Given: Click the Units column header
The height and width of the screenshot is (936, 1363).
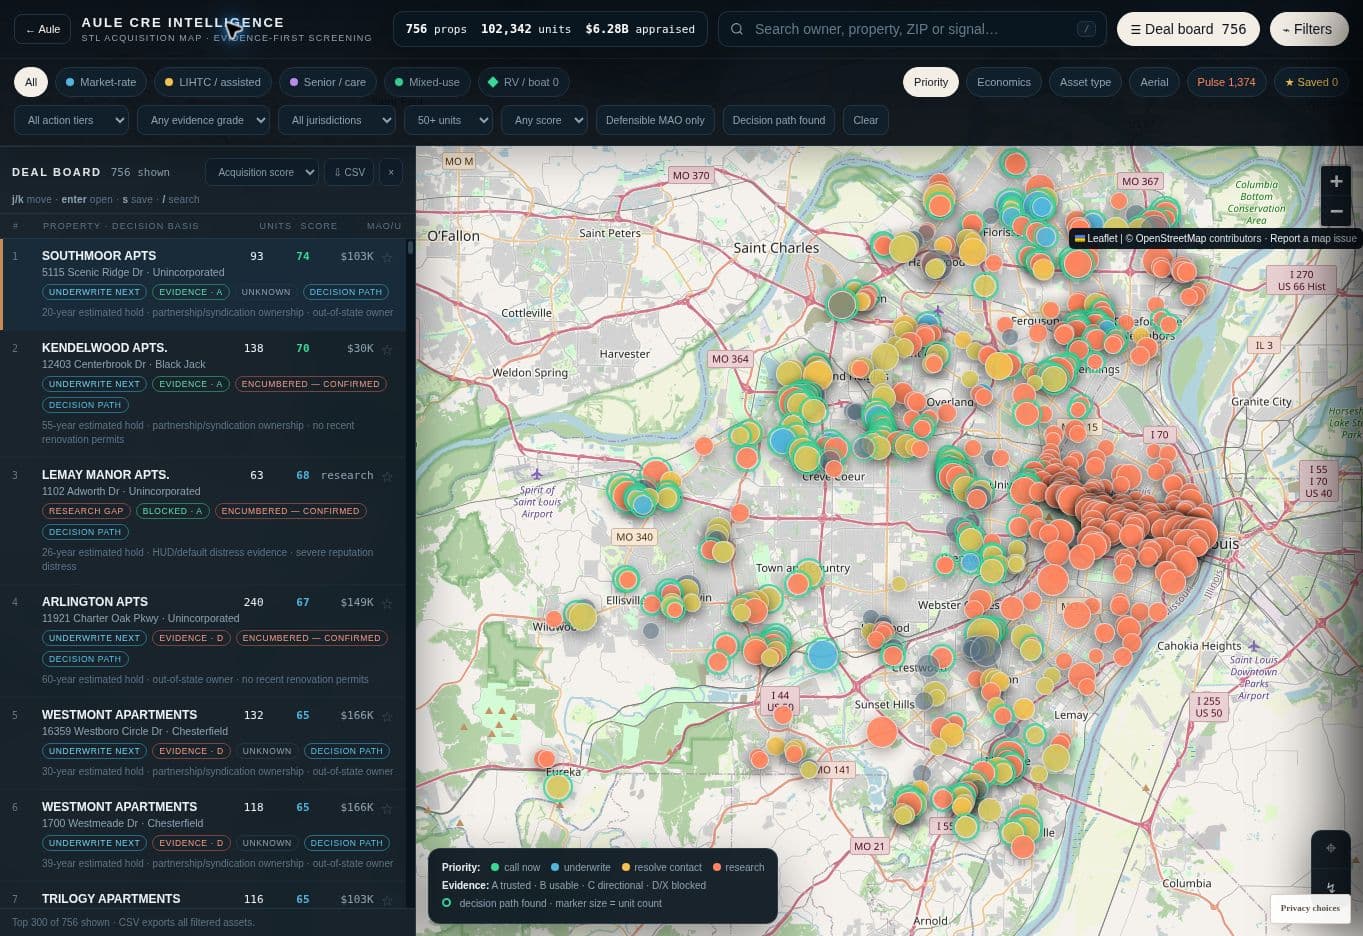Looking at the screenshot, I should 275,226.
